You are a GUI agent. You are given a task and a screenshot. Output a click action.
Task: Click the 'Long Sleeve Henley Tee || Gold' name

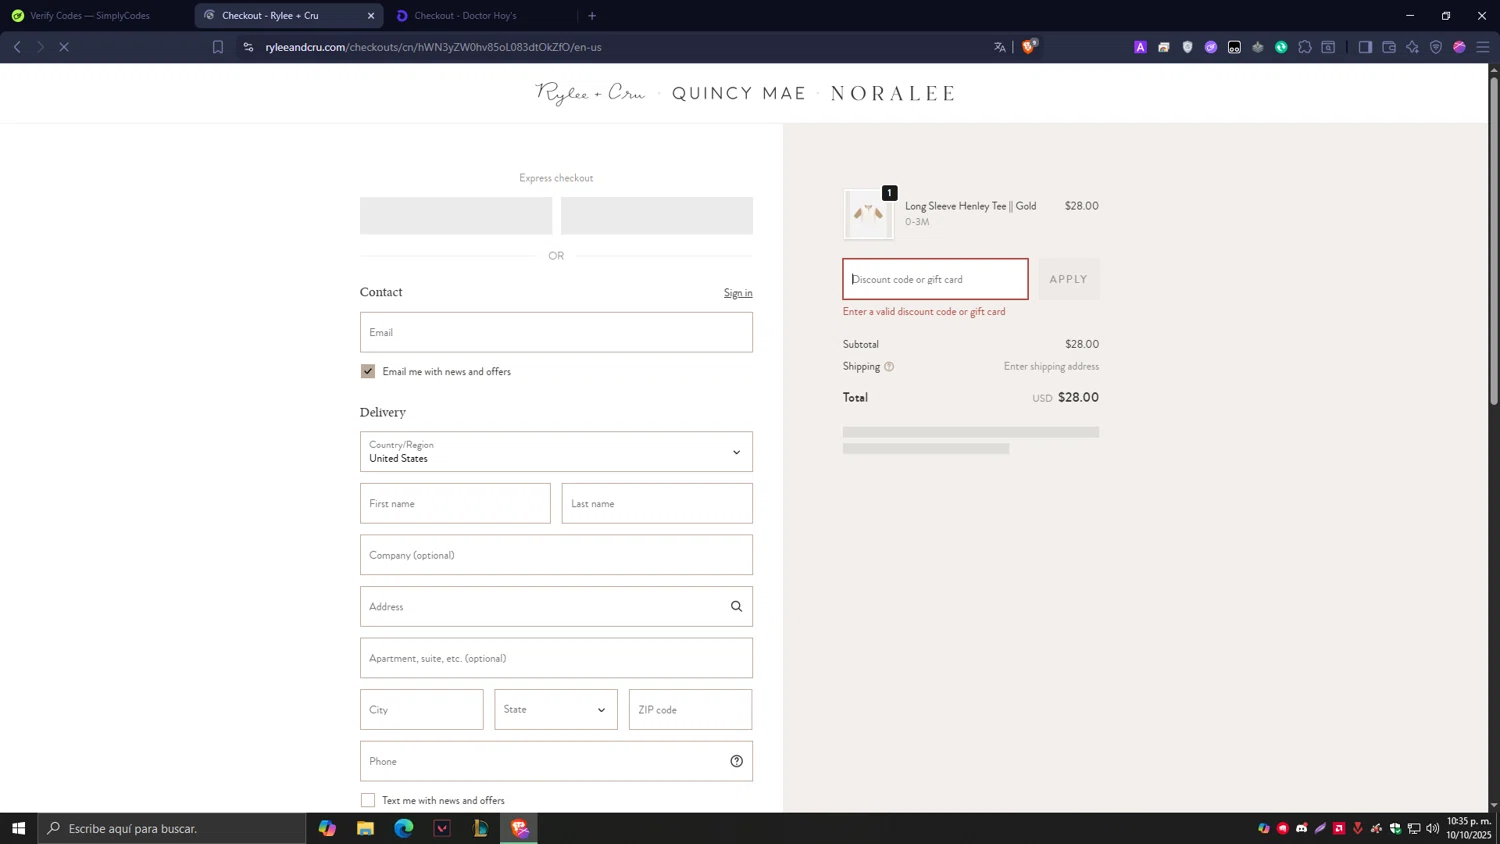pos(970,206)
